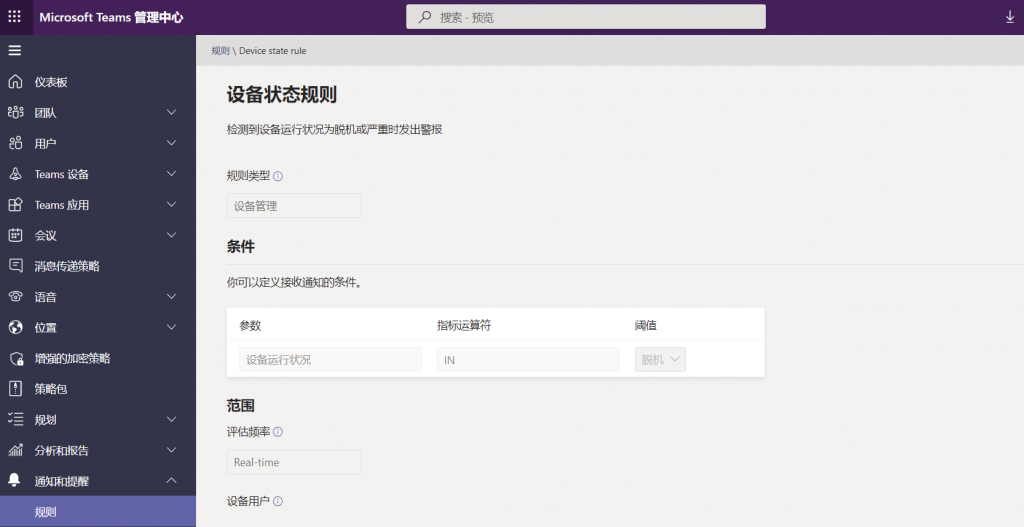Click the 分析和报告 chart icon

tap(15, 450)
